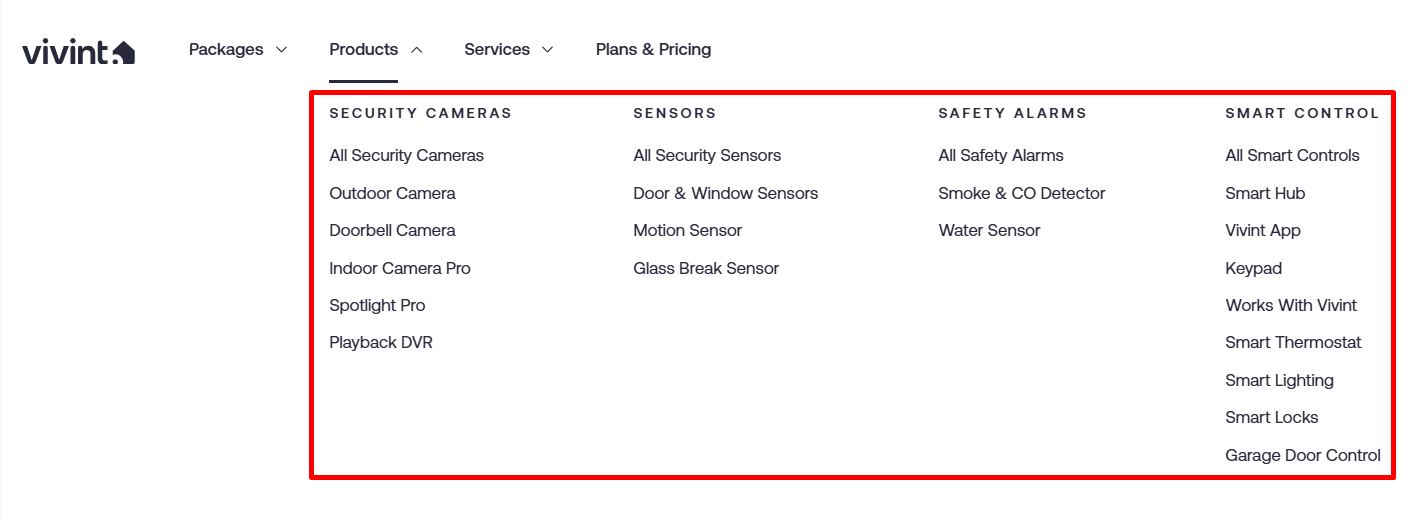Viewport: 1418px width, 524px height.
Task: Select Door & Window Sensors link
Action: coord(725,193)
